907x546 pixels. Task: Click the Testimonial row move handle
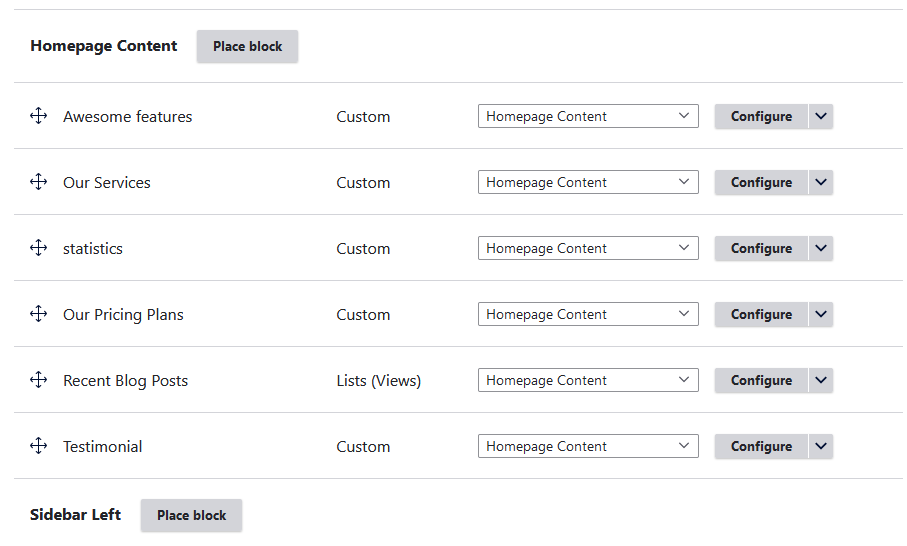click(39, 446)
